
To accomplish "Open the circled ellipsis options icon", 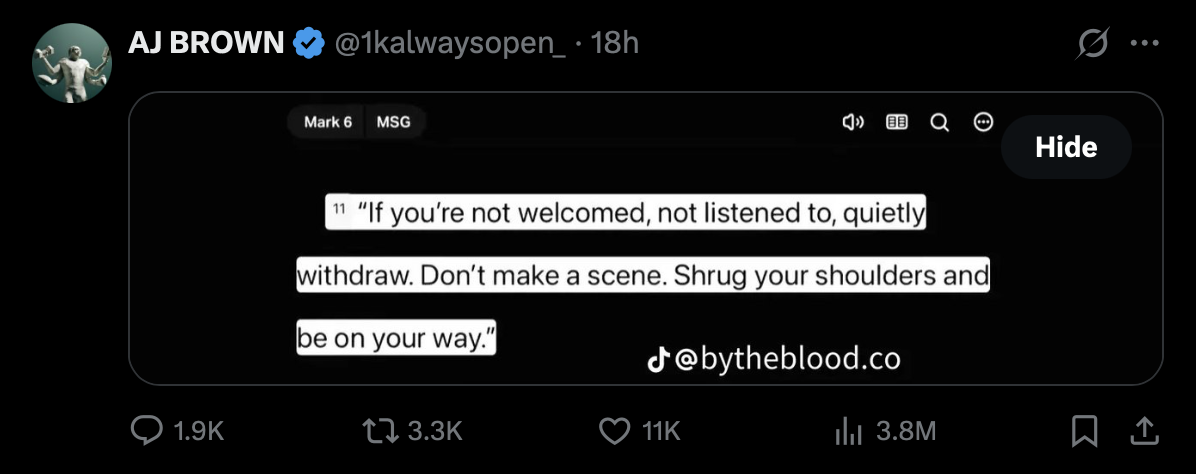I will point(983,122).
